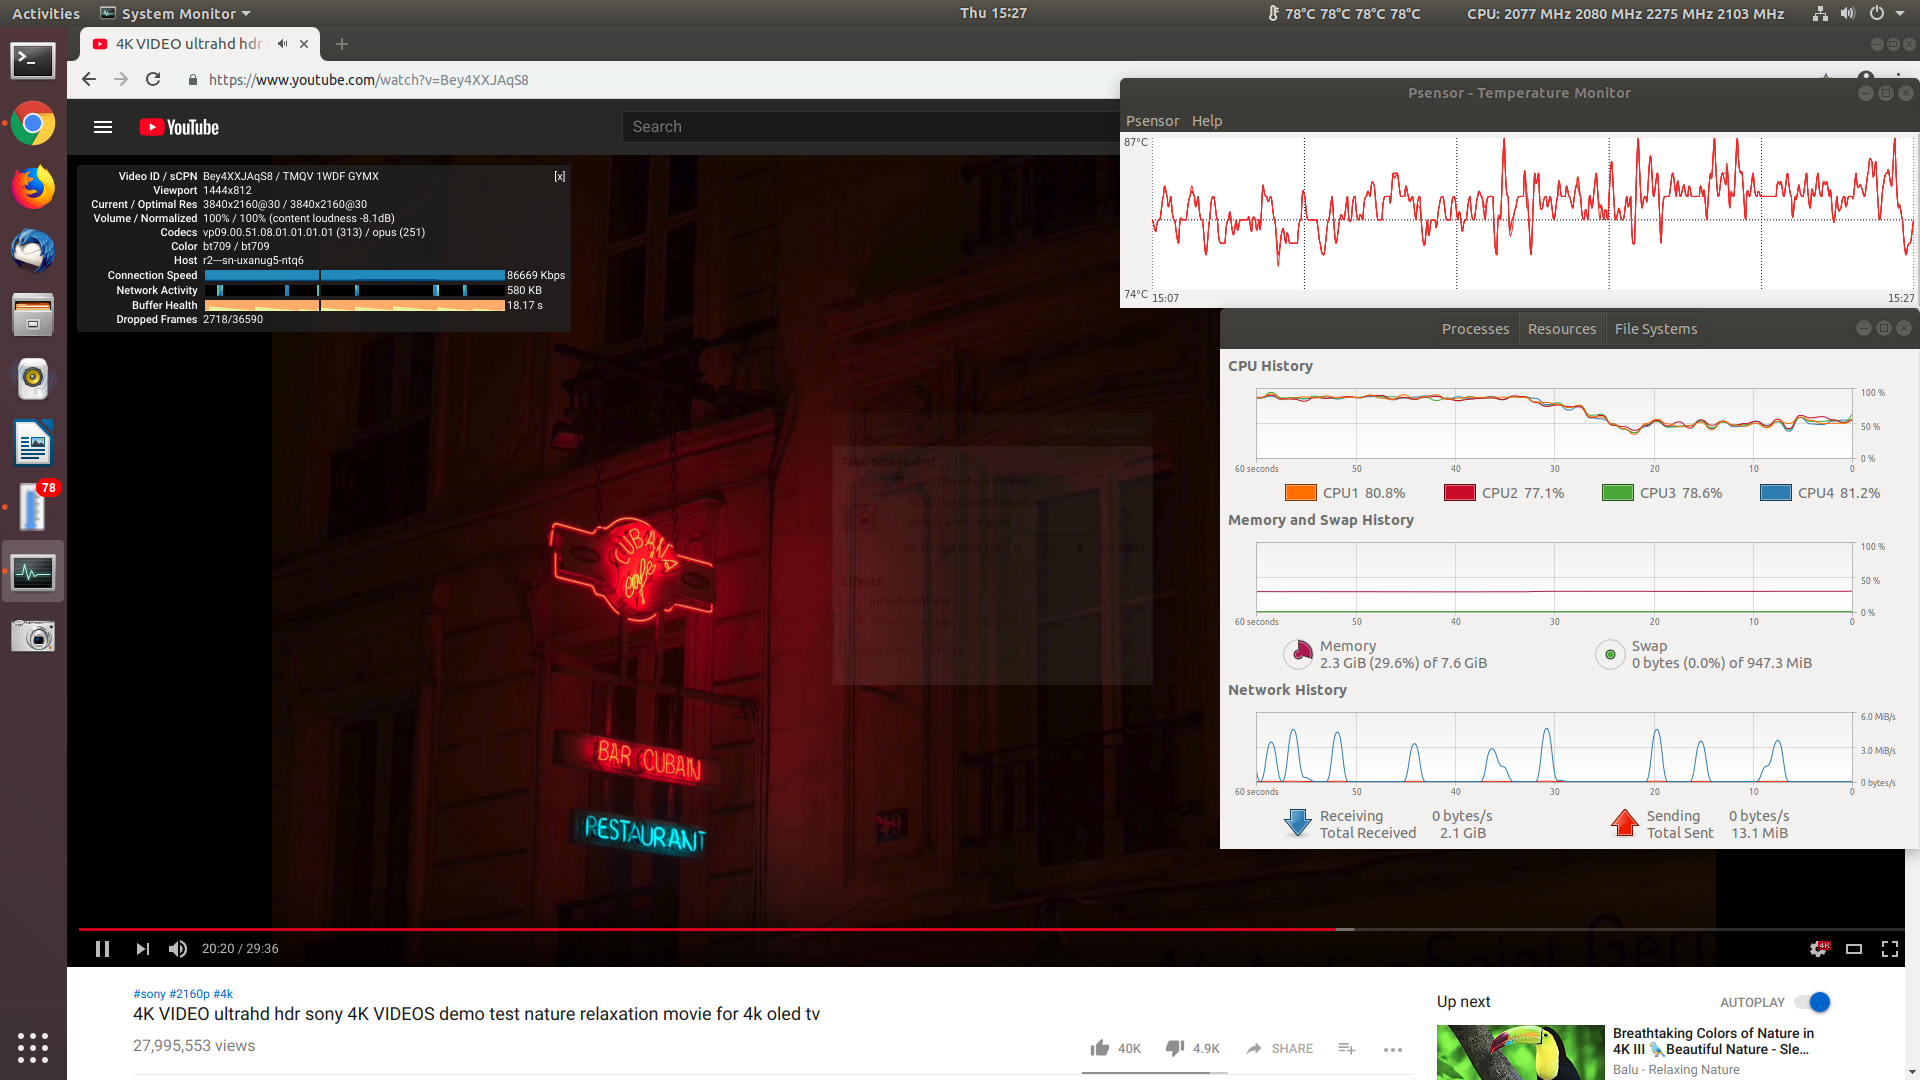The height and width of the screenshot is (1080, 1920).
Task: Focus the YouTube Search field
Action: tap(870, 127)
